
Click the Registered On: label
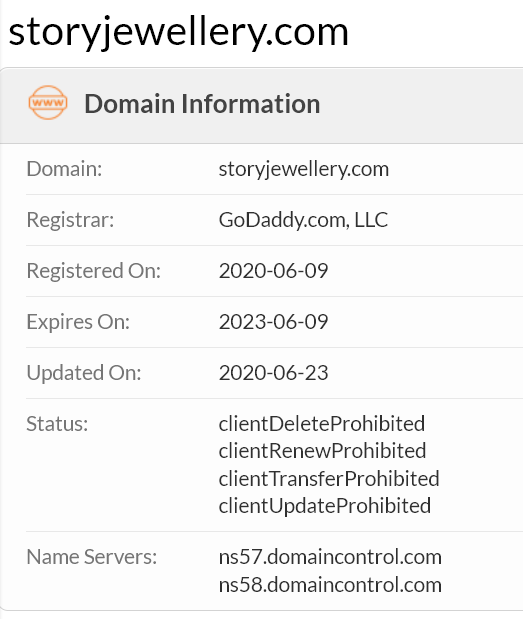pos(94,271)
